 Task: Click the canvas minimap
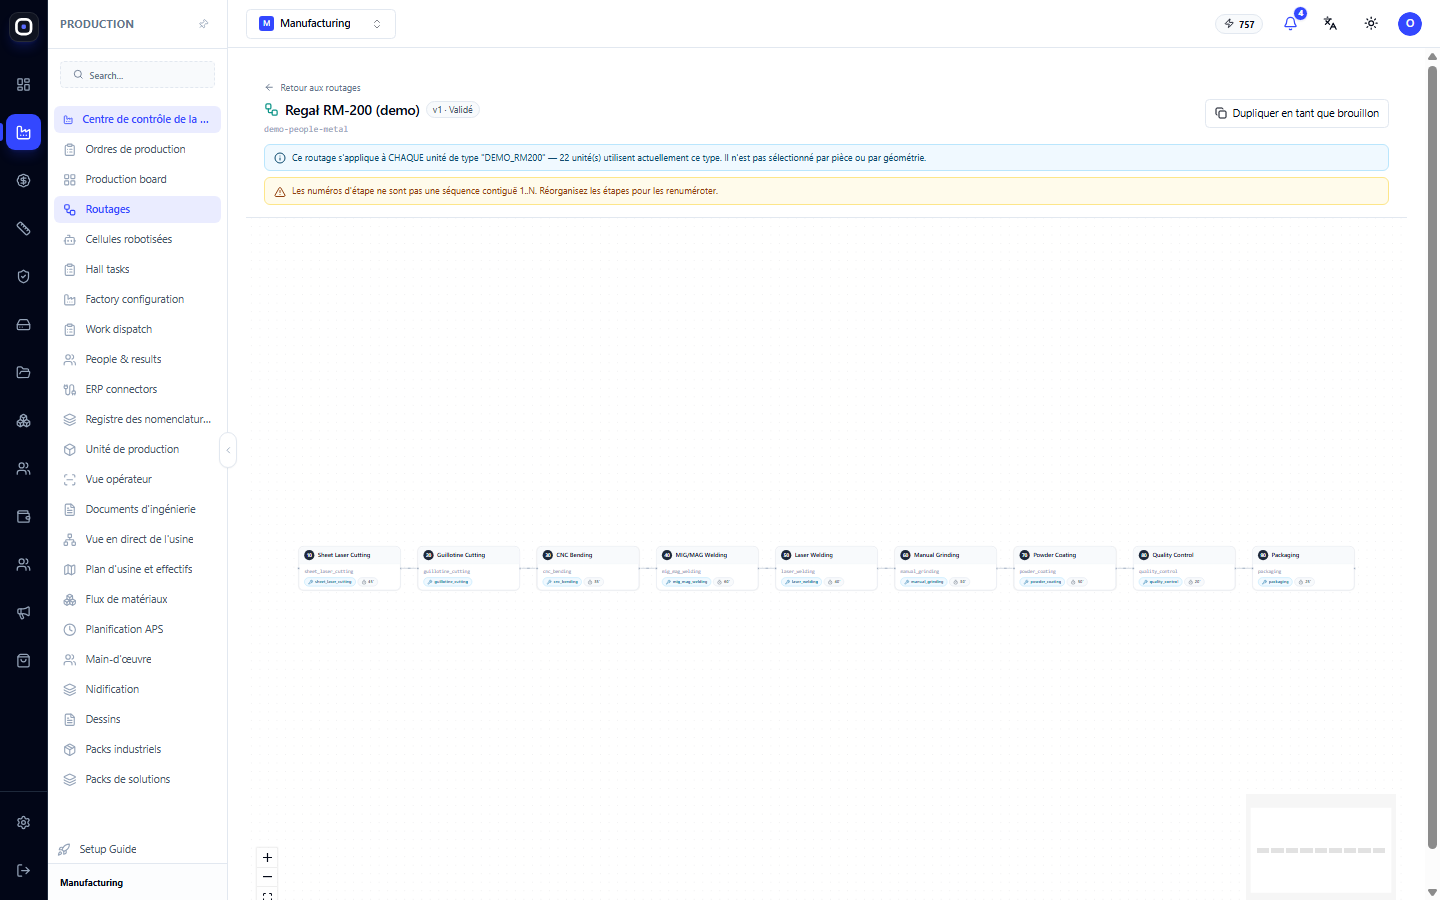[x=1321, y=847]
